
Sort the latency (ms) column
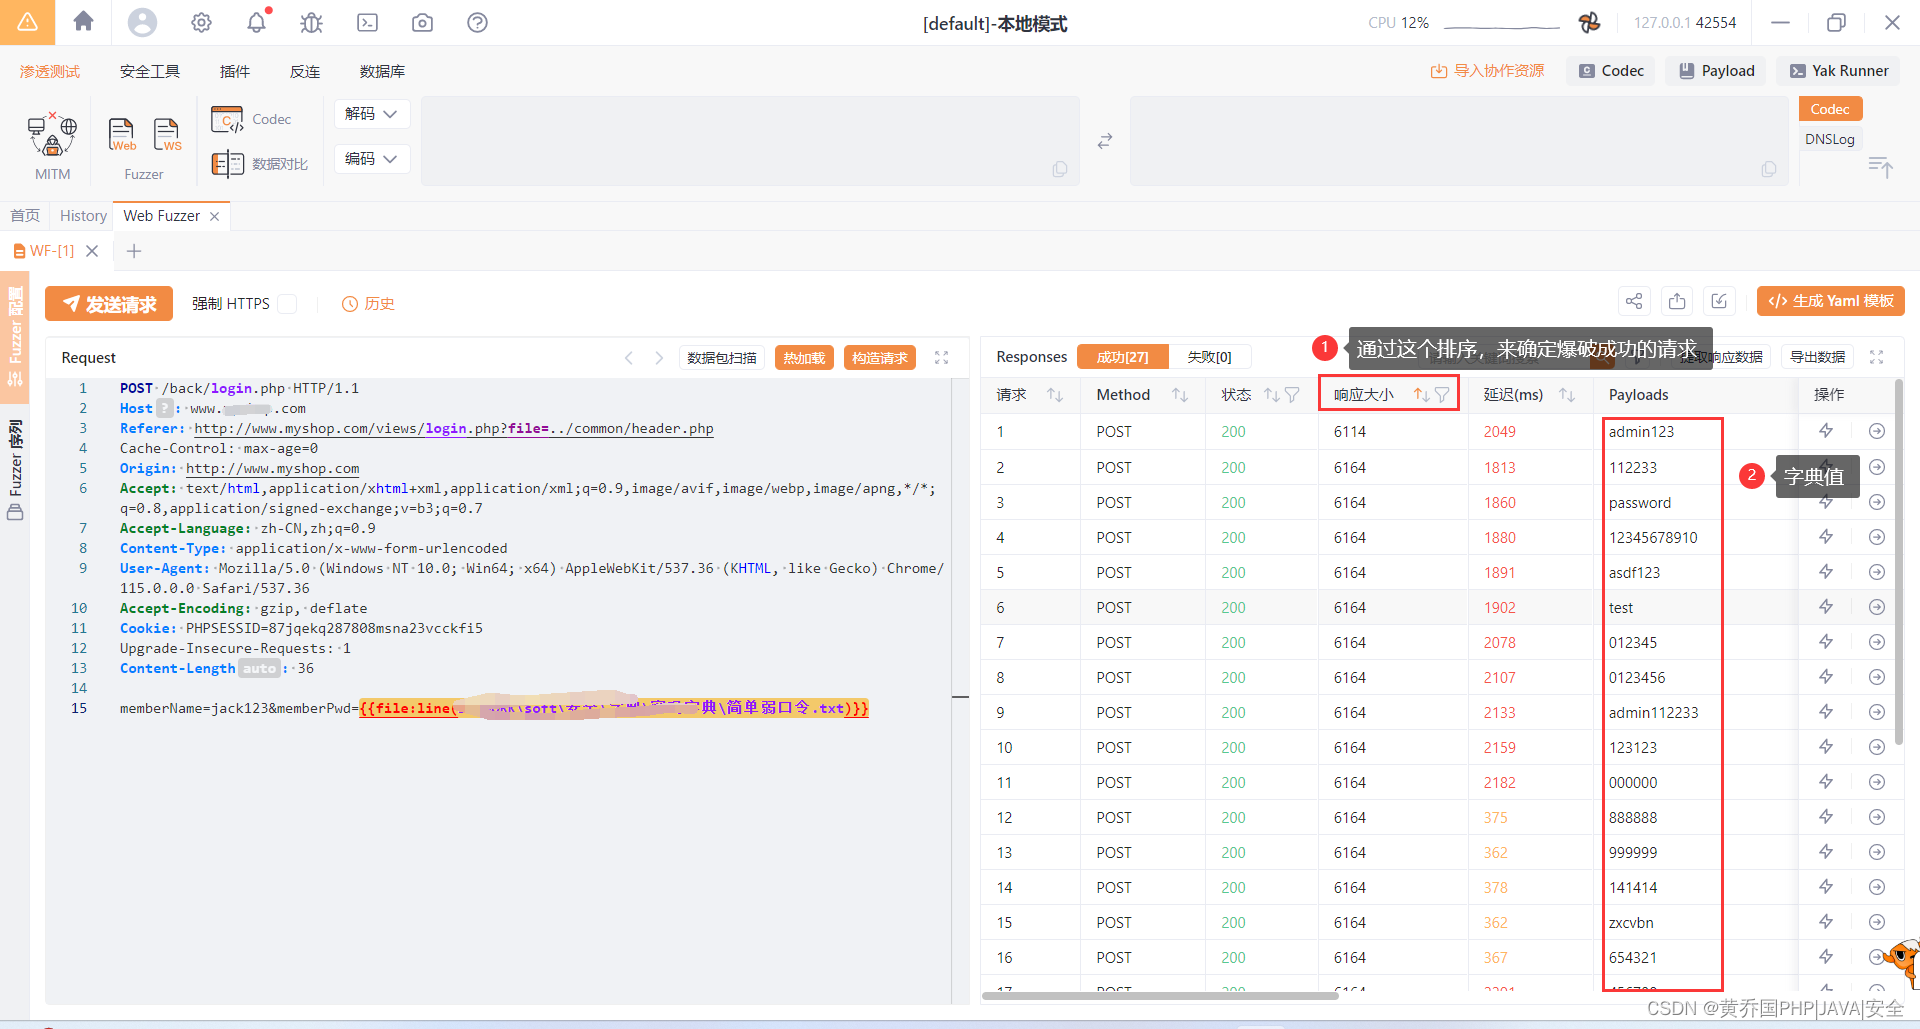coord(1567,395)
